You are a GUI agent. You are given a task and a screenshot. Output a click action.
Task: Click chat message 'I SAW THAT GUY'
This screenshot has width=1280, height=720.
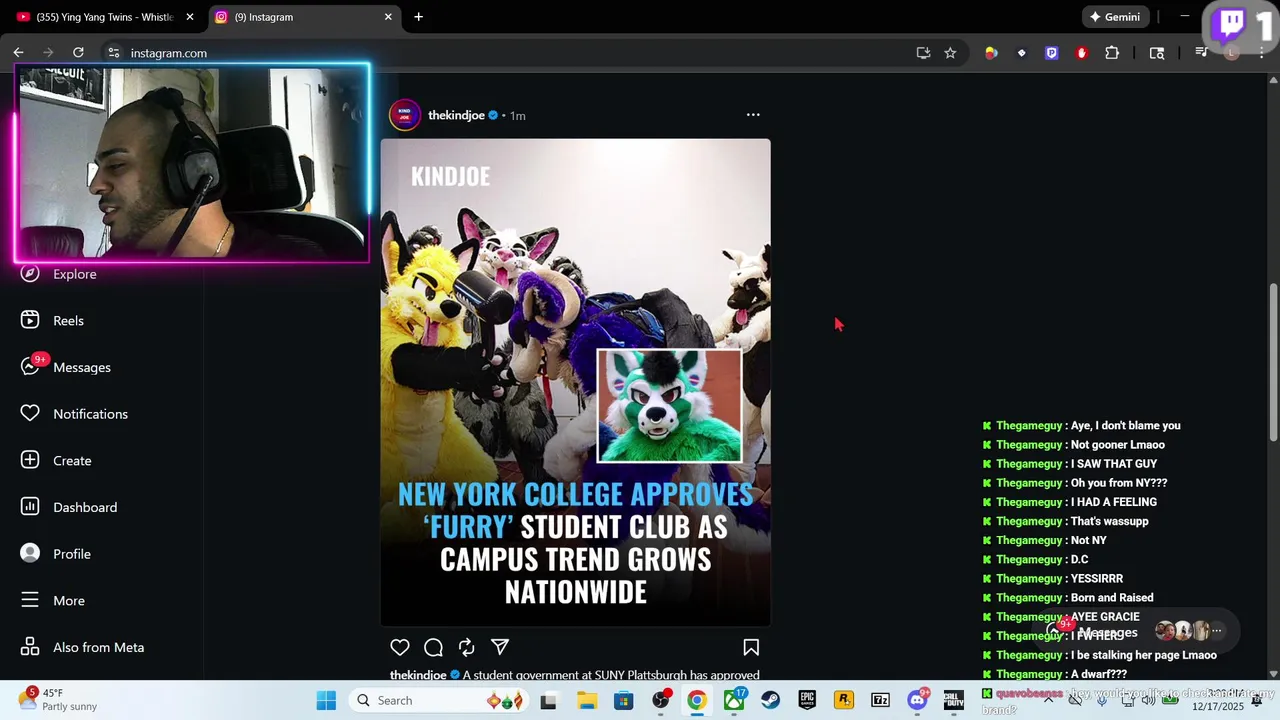pos(1113,464)
